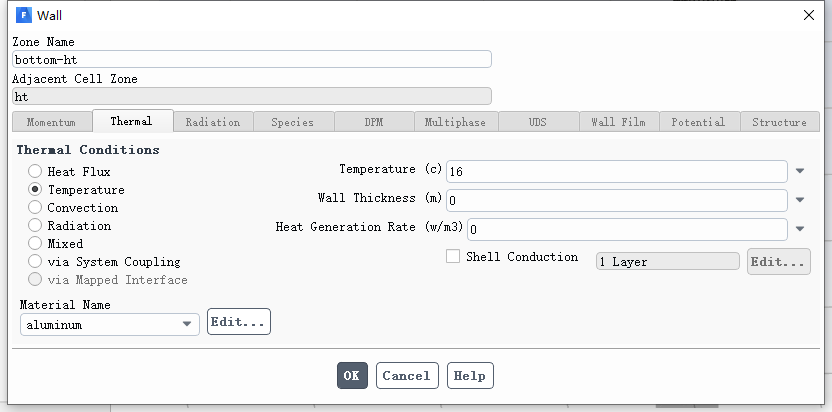The height and width of the screenshot is (412, 832).
Task: Close the Wall dialog window
Action: [809, 15]
